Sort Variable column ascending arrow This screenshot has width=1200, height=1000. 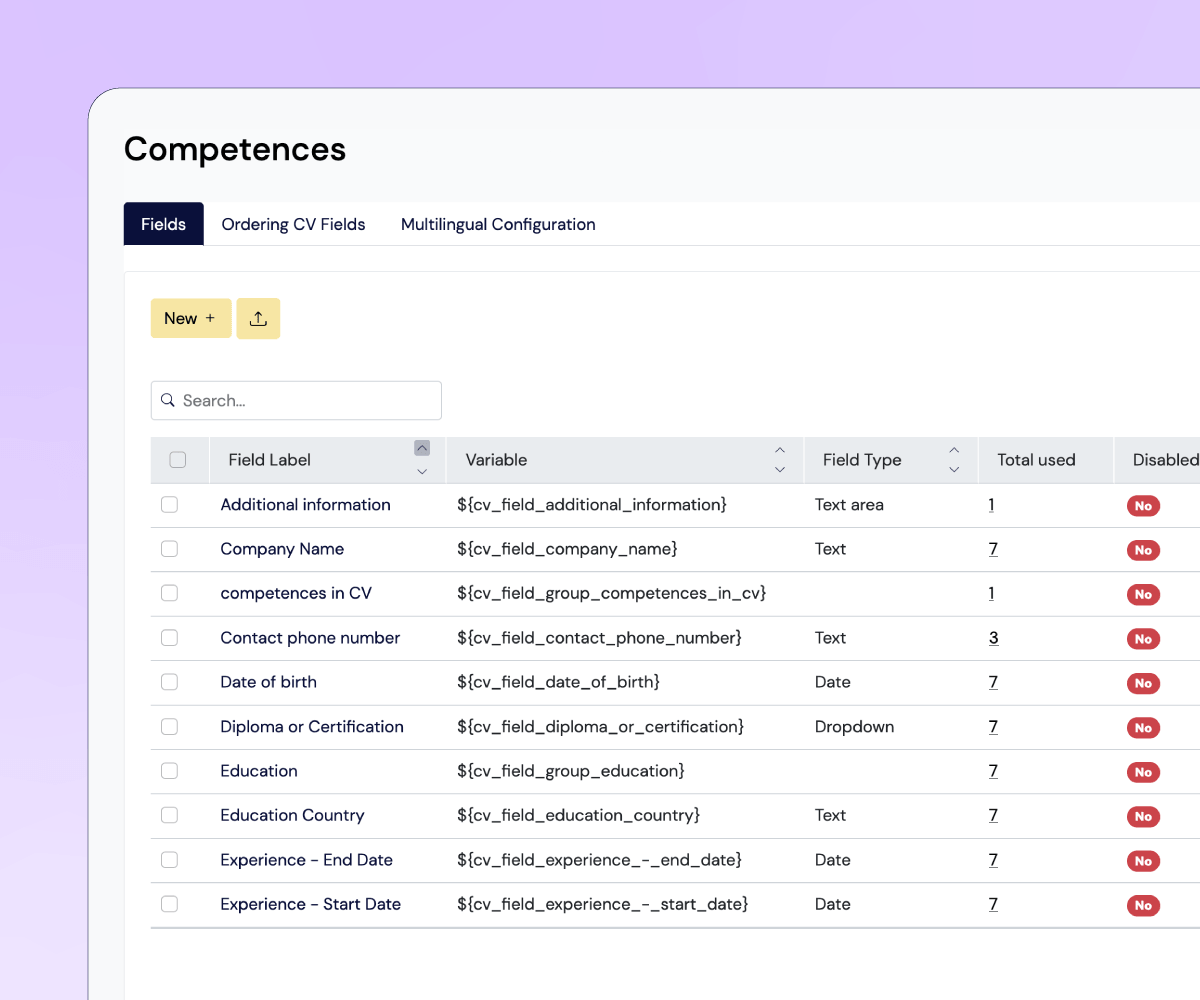pyautogui.click(x=780, y=450)
